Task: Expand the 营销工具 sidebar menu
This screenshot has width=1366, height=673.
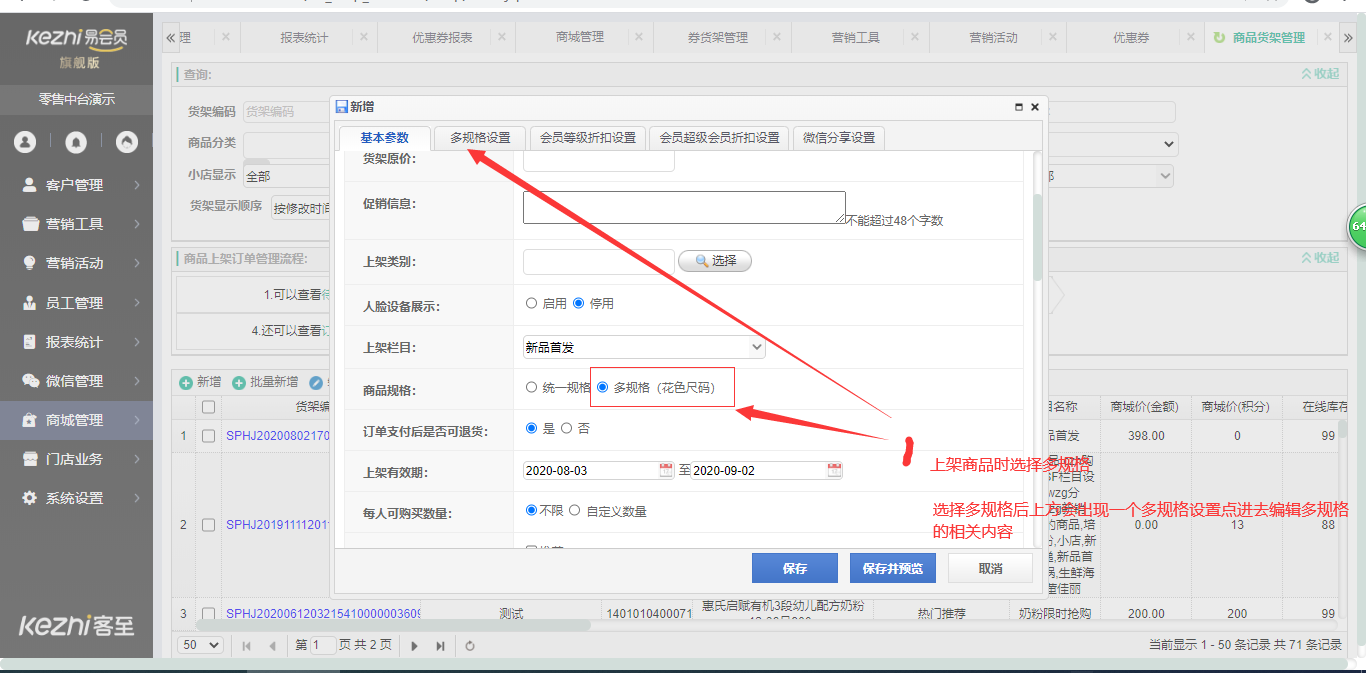Action: (137, 224)
